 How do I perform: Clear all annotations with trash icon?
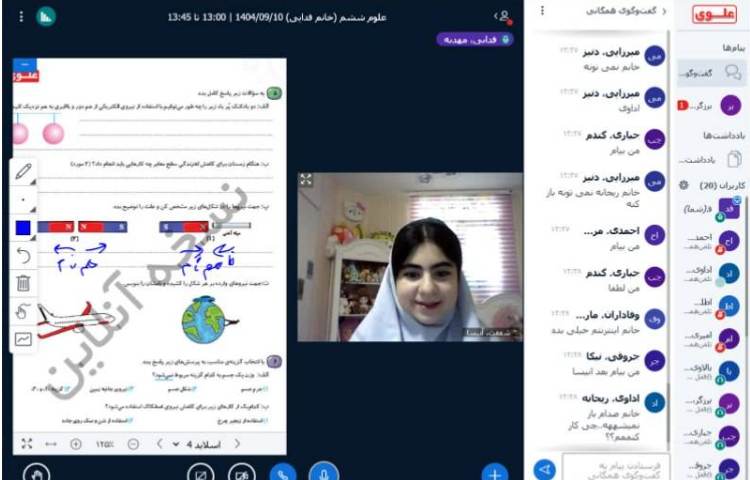(x=23, y=283)
